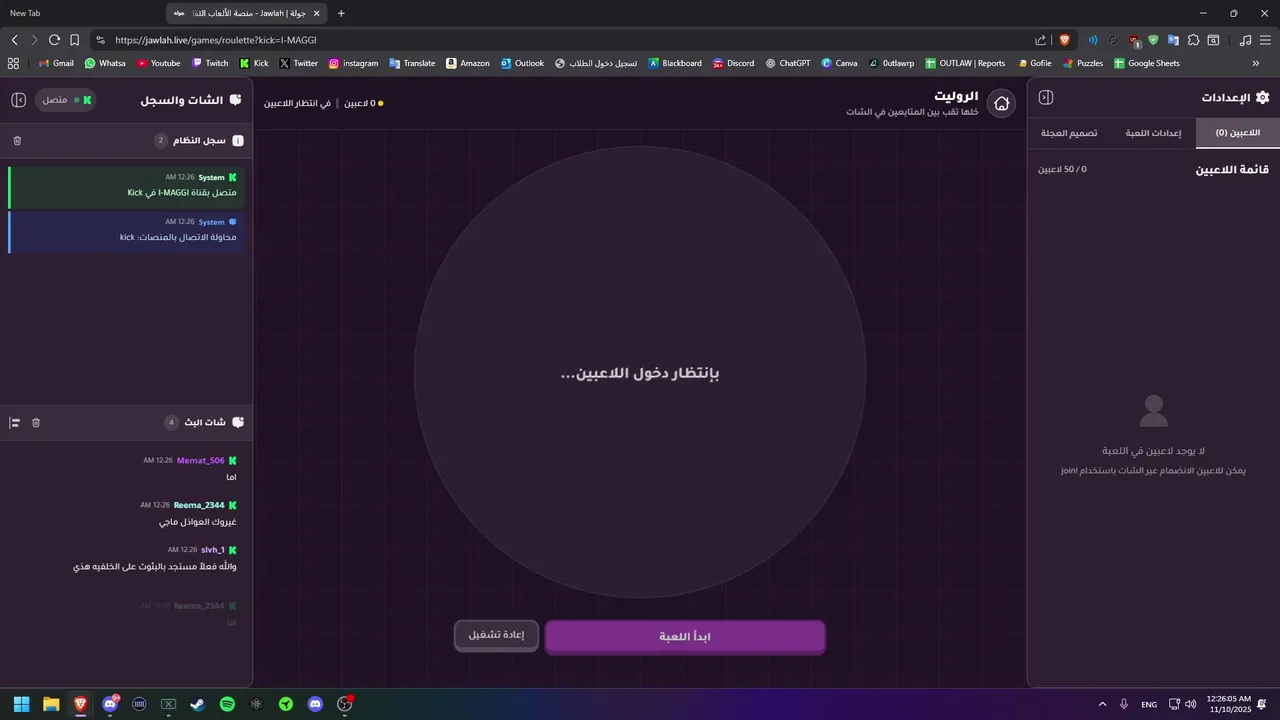This screenshot has width=1280, height=720.
Task: Open the taskbar clock and date
Action: 1229,704
